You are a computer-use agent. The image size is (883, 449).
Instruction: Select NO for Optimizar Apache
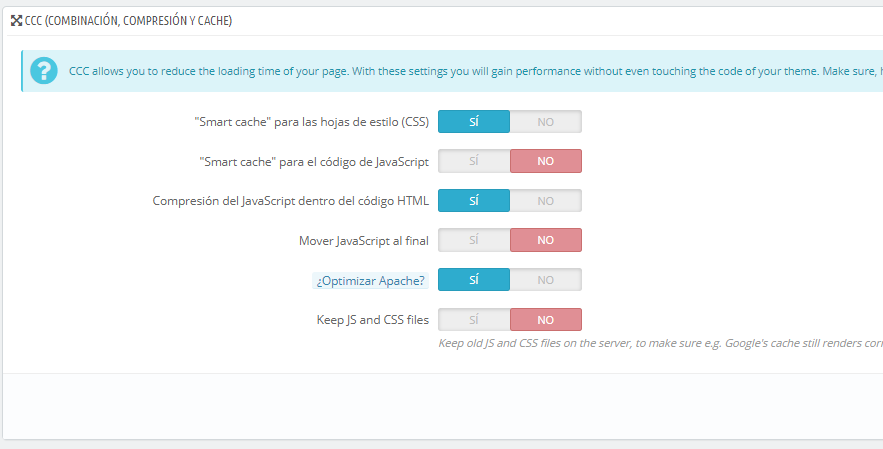point(545,279)
